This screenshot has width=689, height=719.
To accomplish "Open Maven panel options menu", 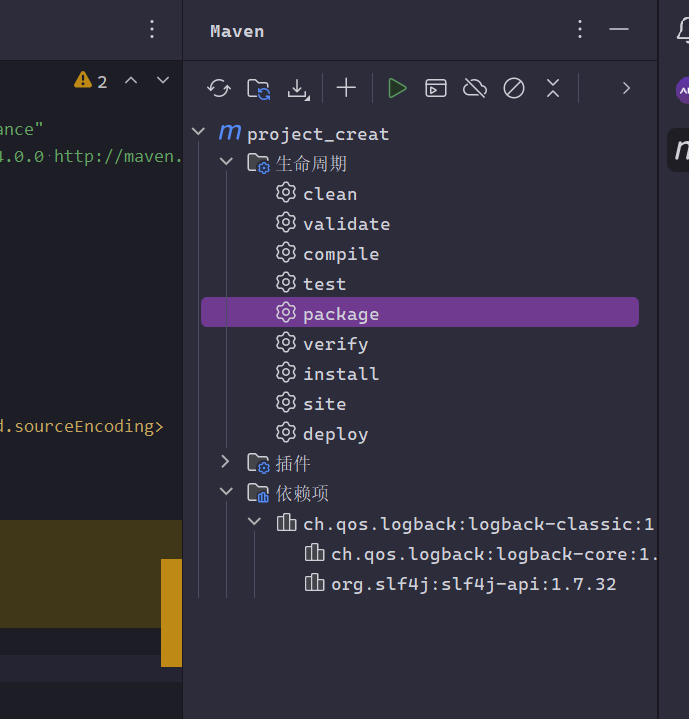I will [x=580, y=29].
